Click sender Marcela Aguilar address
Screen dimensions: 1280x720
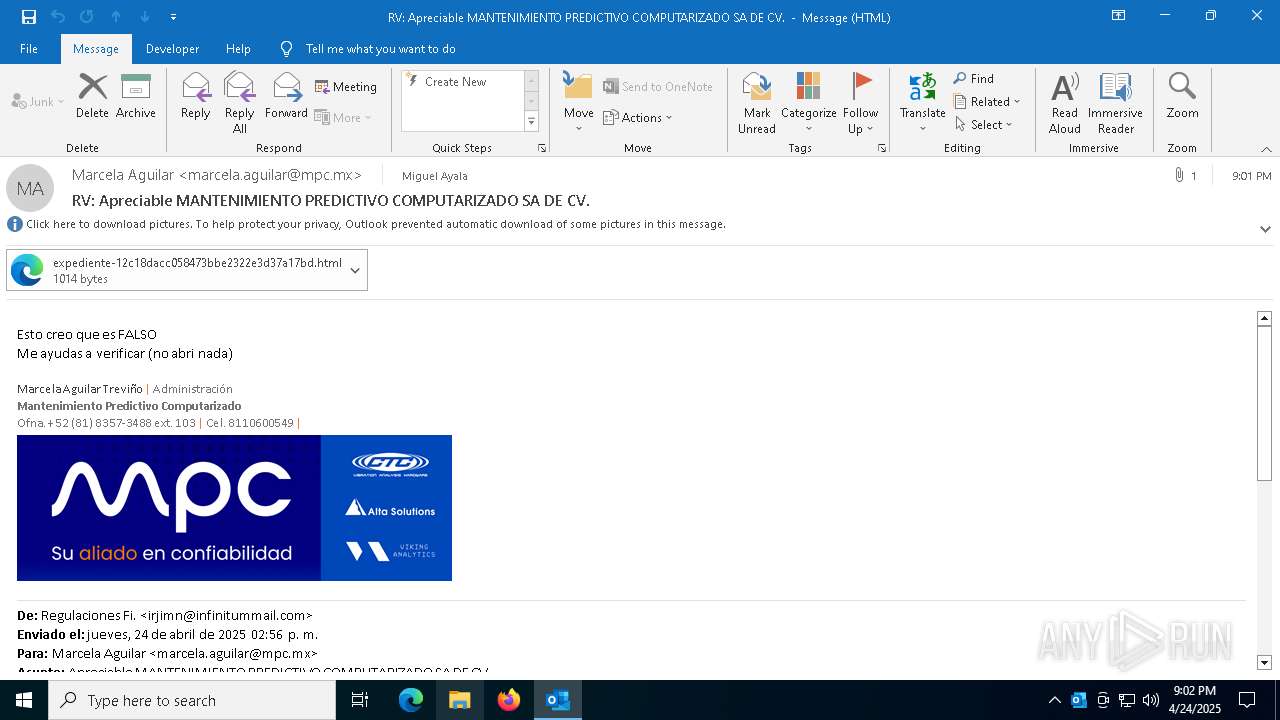[217, 175]
